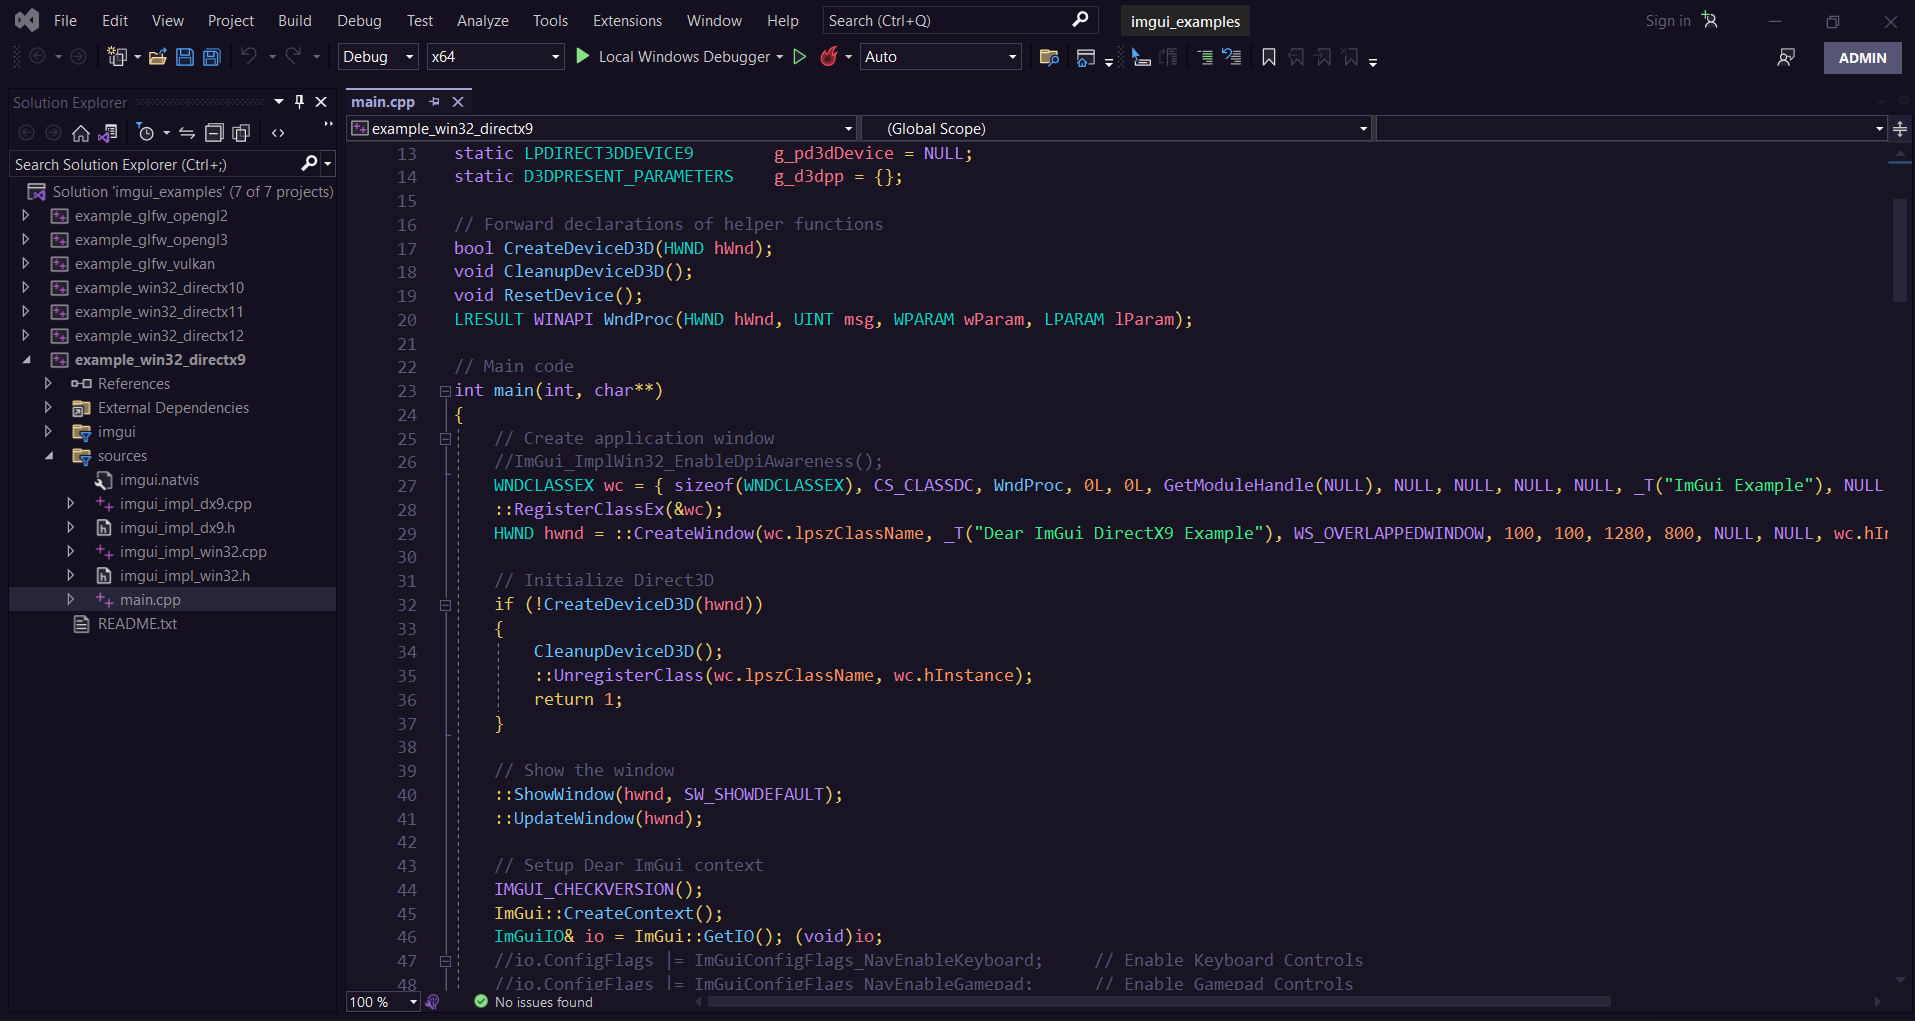Open the Extensions menu

627,20
